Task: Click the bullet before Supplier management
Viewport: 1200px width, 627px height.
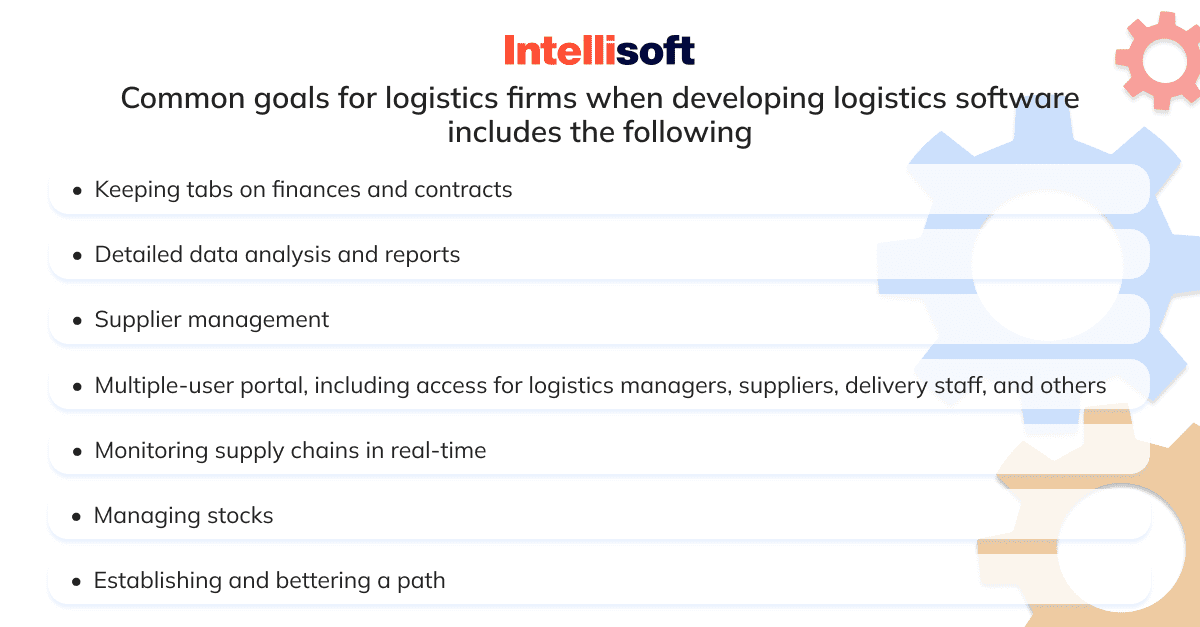Action: click(78, 321)
